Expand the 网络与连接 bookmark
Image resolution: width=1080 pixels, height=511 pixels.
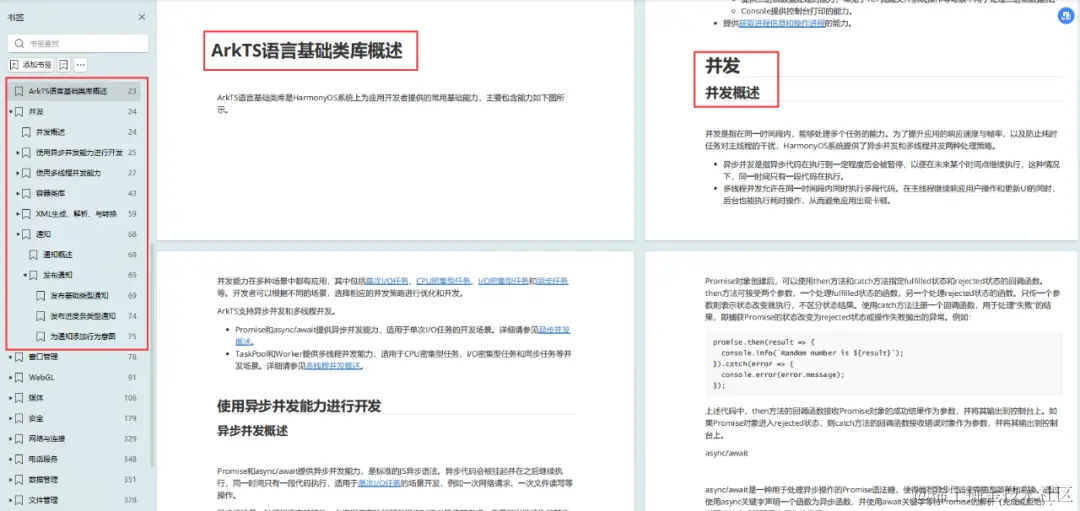[x=10, y=439]
